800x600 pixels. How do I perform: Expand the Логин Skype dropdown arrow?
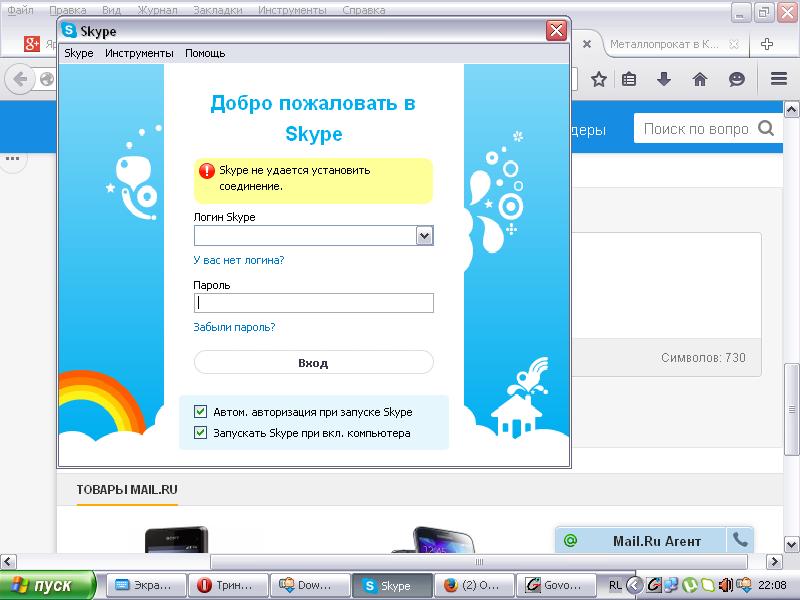(424, 236)
